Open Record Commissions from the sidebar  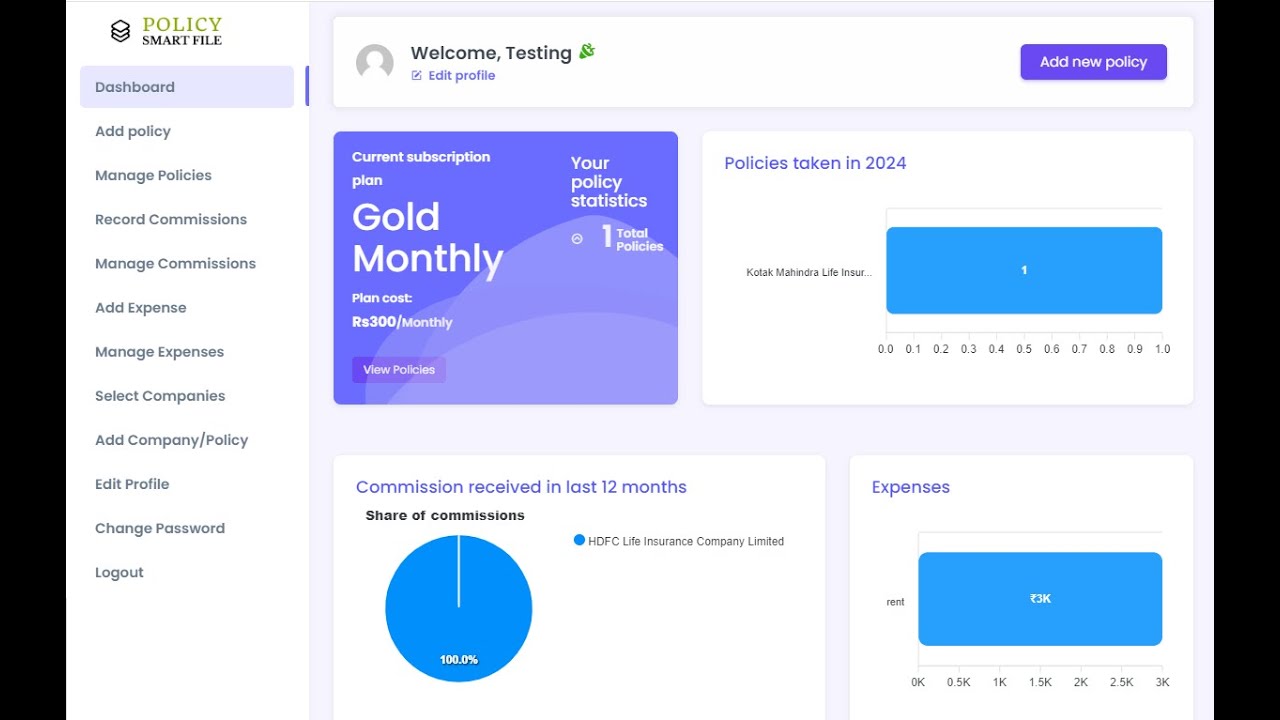(171, 219)
